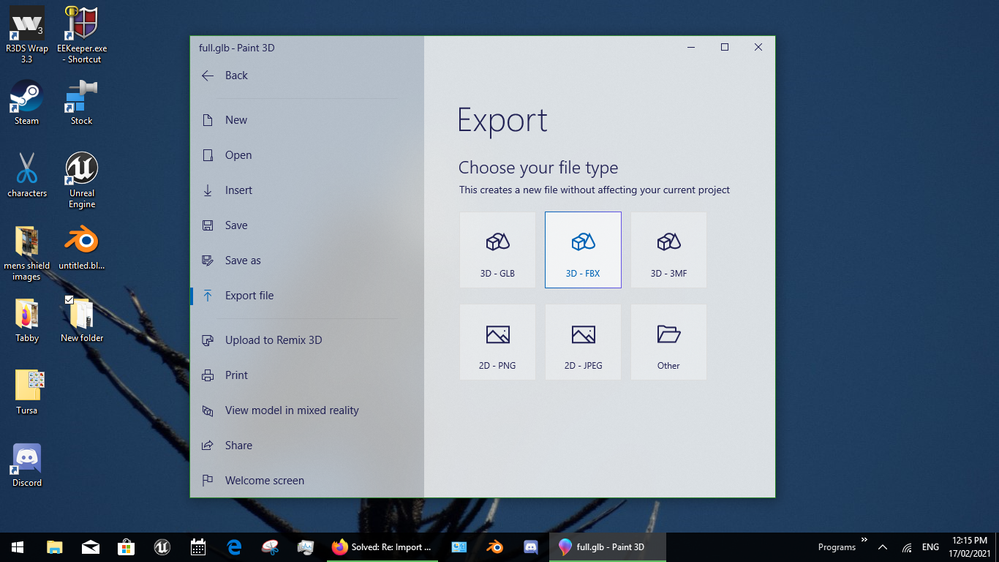Choose the 3D - GLB file type
Image resolution: width=999 pixels, height=562 pixels.
pos(498,250)
